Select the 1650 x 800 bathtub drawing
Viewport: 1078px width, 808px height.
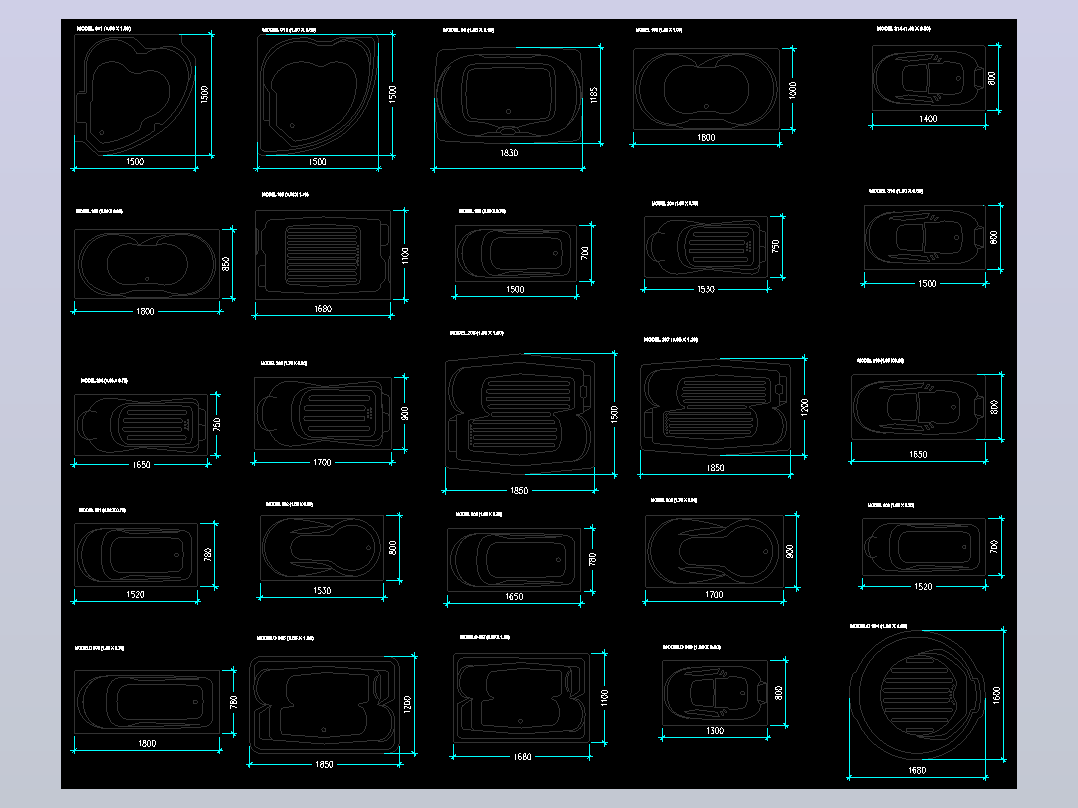pos(919,407)
